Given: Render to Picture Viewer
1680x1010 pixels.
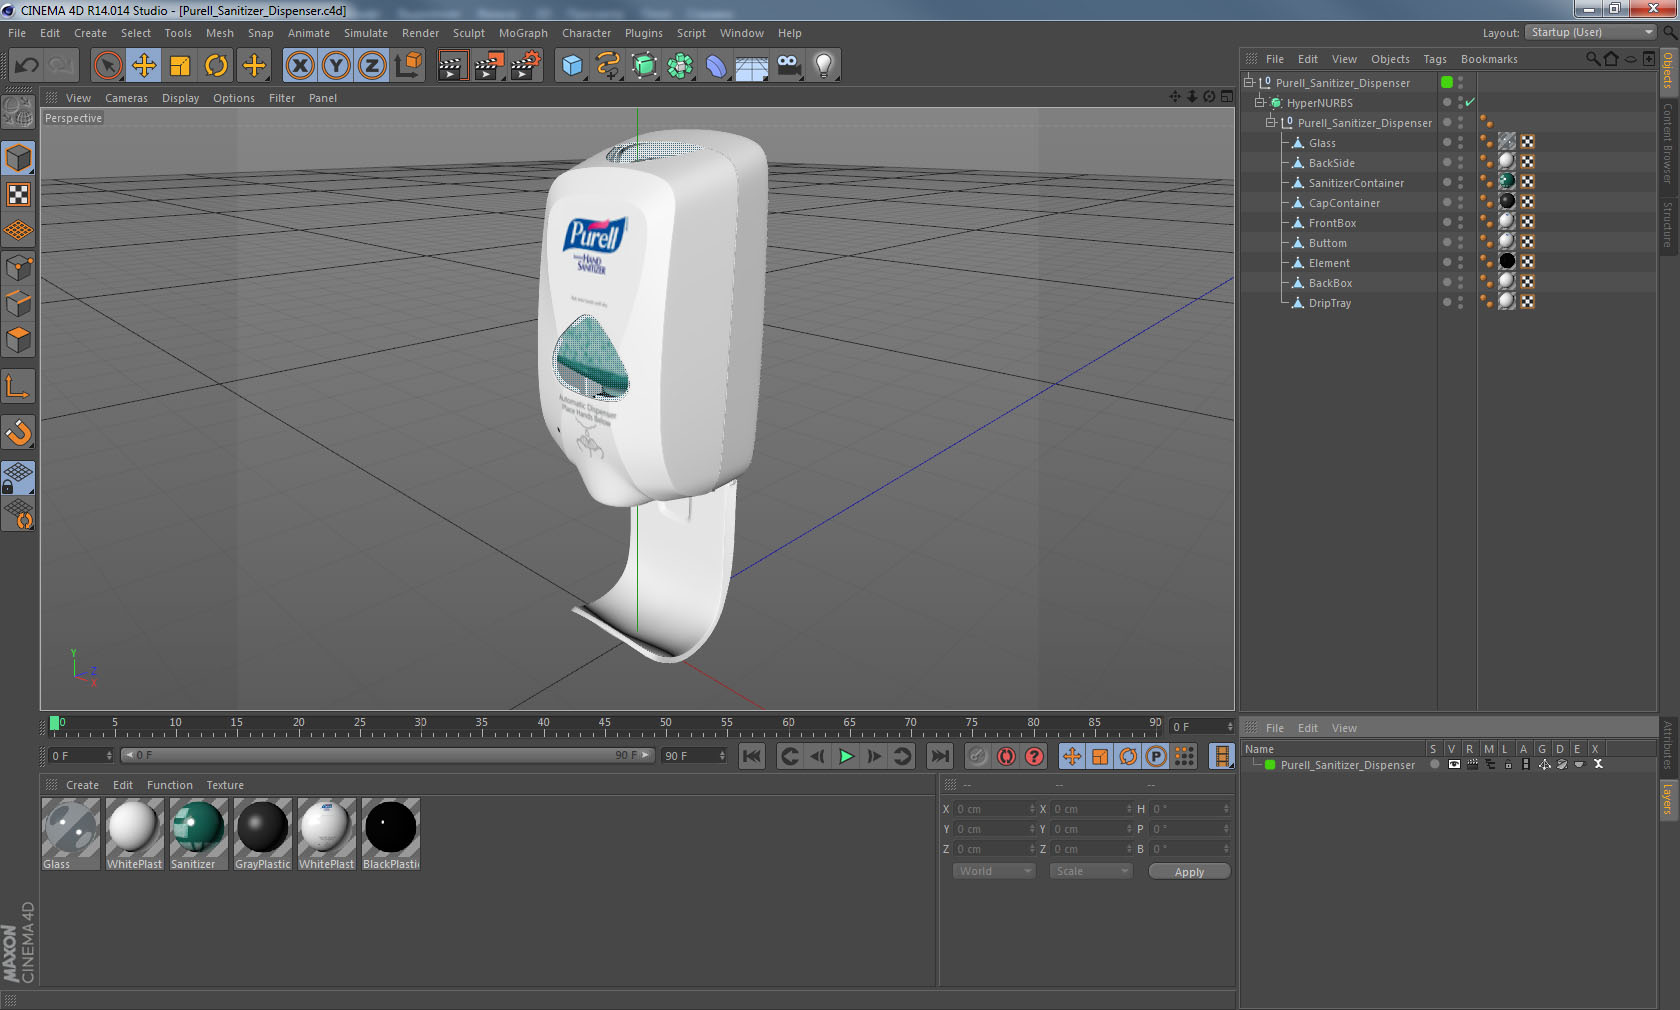Looking at the screenshot, I should [489, 66].
